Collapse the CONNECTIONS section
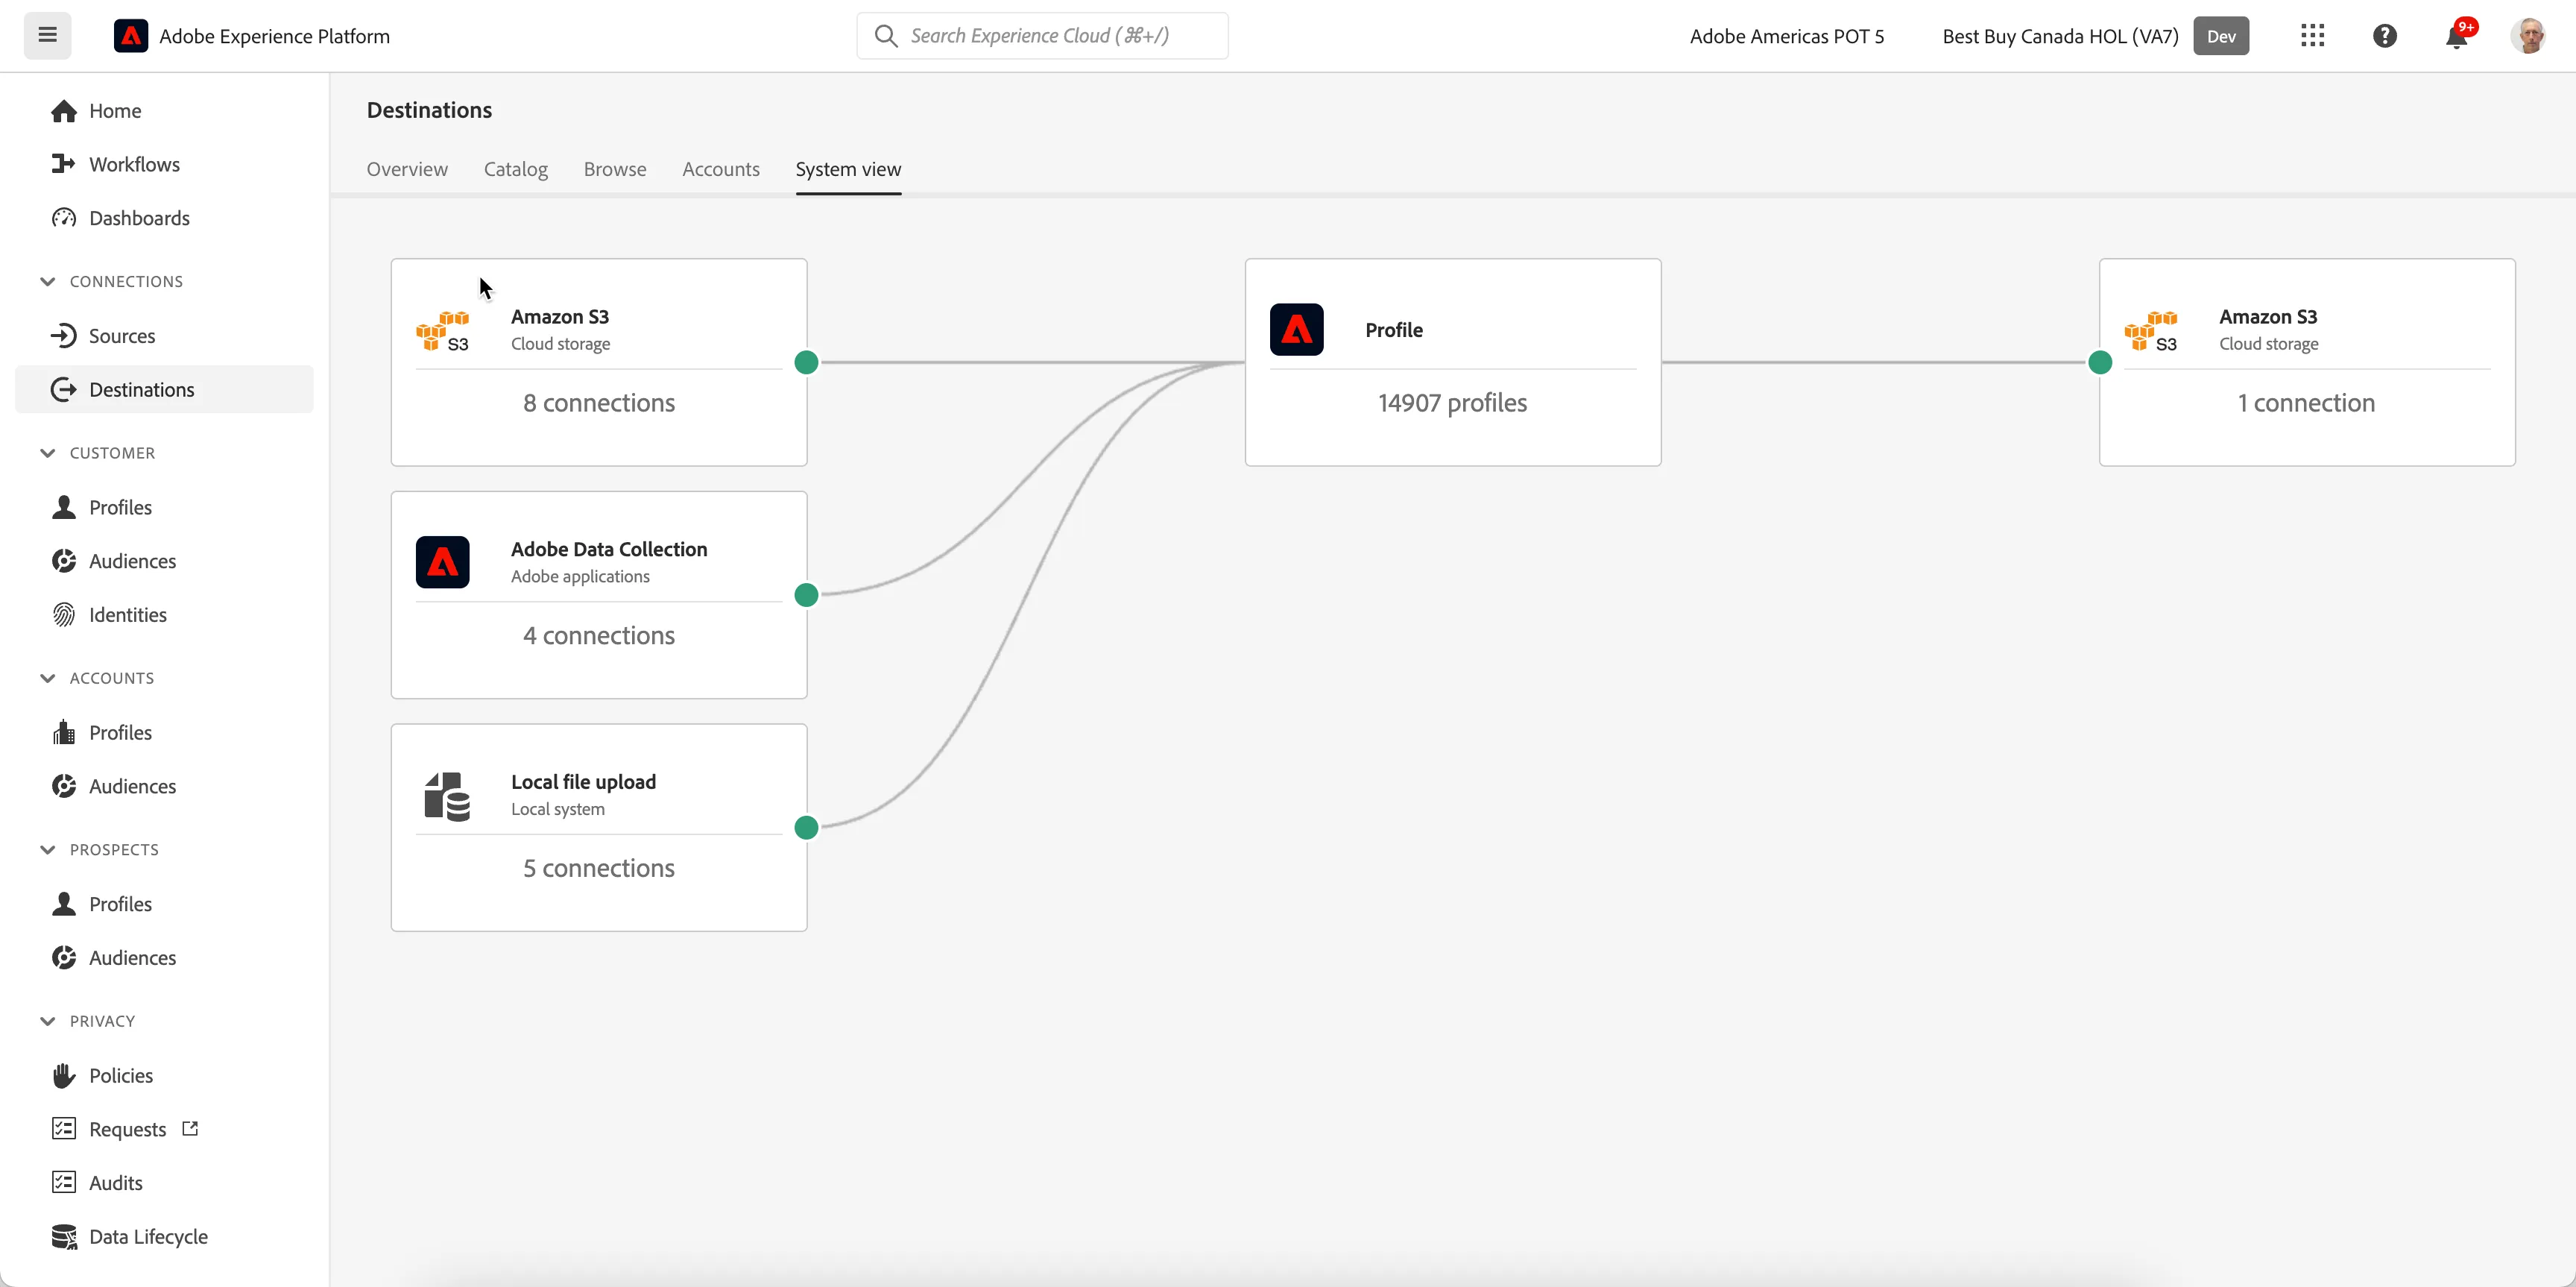The image size is (2576, 1287). [47, 281]
